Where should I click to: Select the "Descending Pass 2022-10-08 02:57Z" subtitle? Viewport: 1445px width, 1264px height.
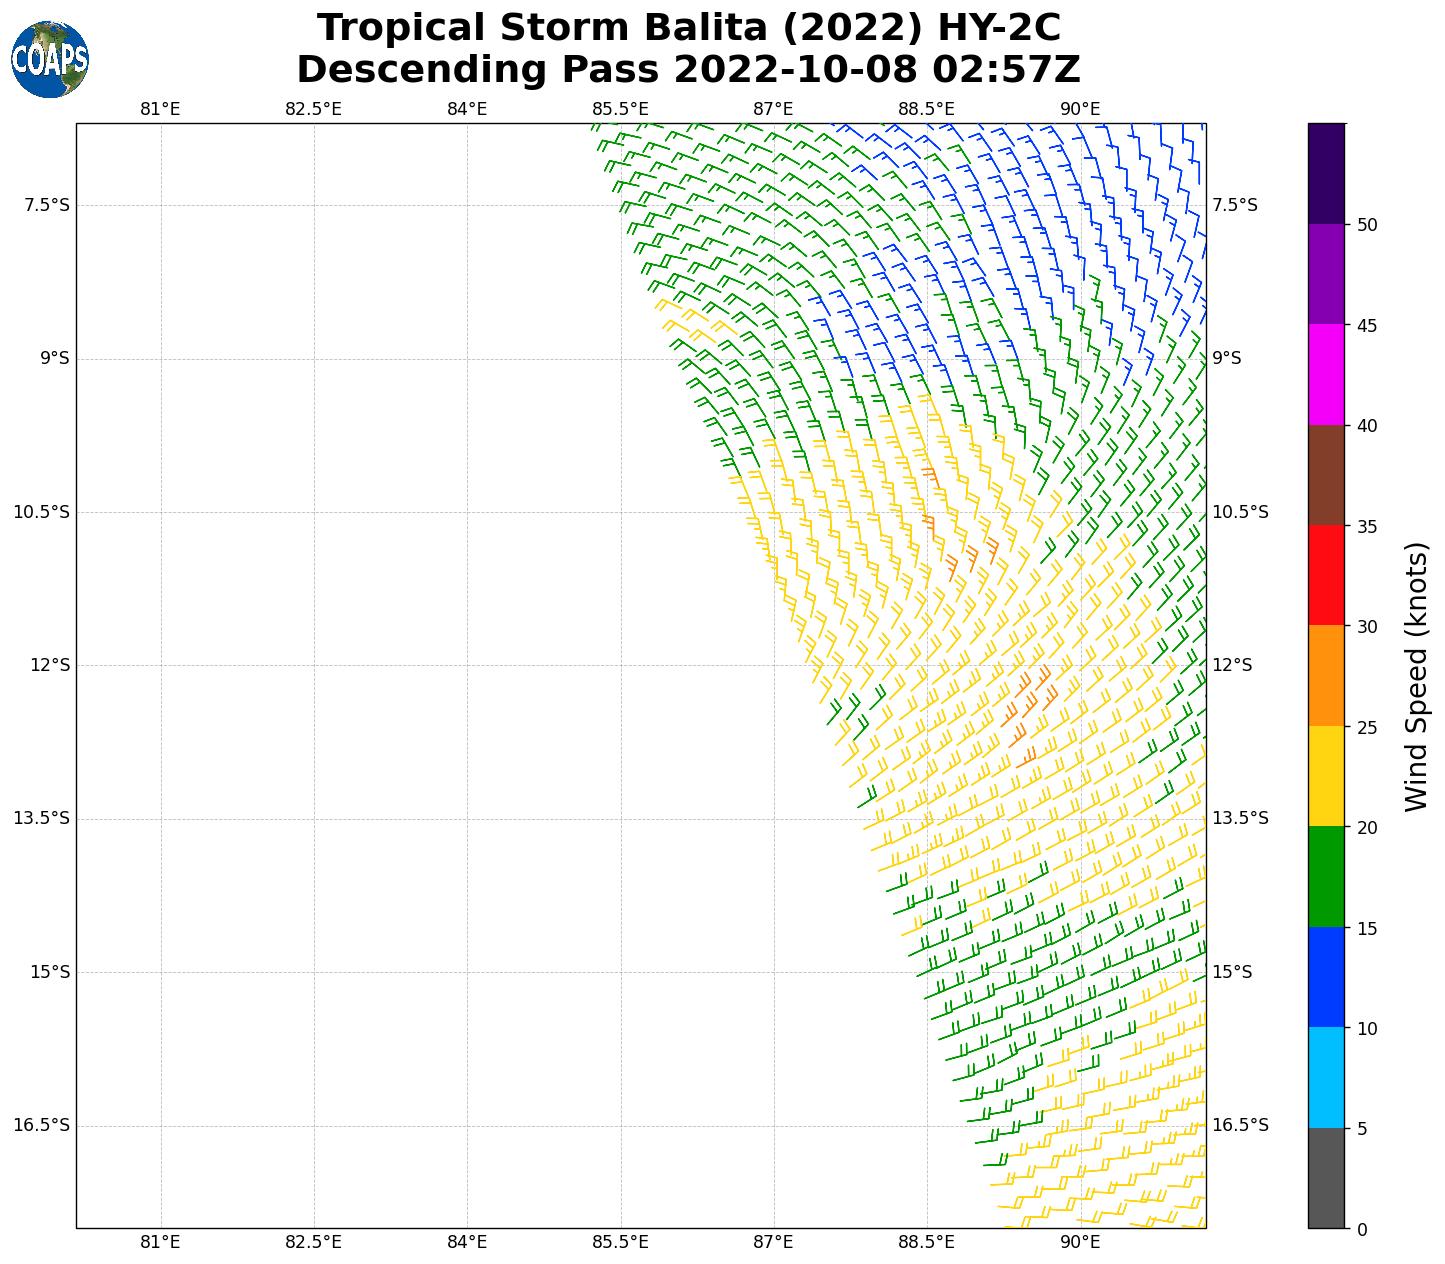(x=688, y=70)
